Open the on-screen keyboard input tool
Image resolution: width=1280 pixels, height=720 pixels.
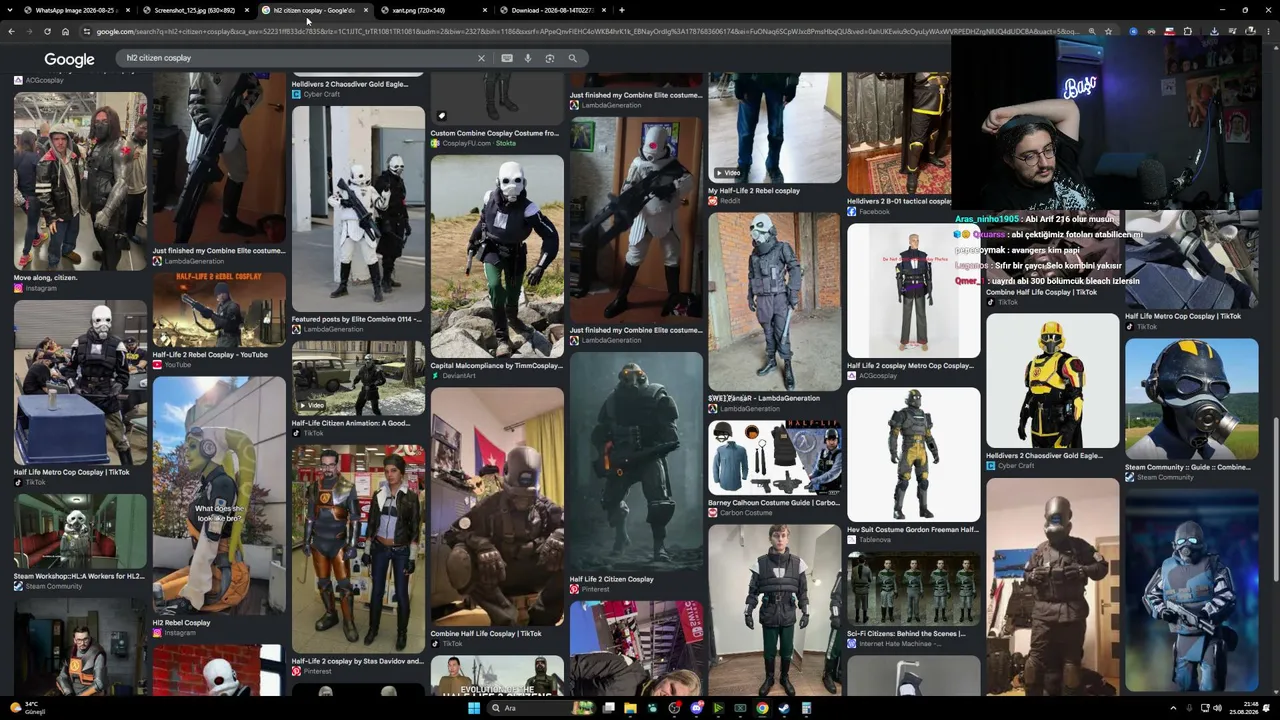[x=507, y=58]
